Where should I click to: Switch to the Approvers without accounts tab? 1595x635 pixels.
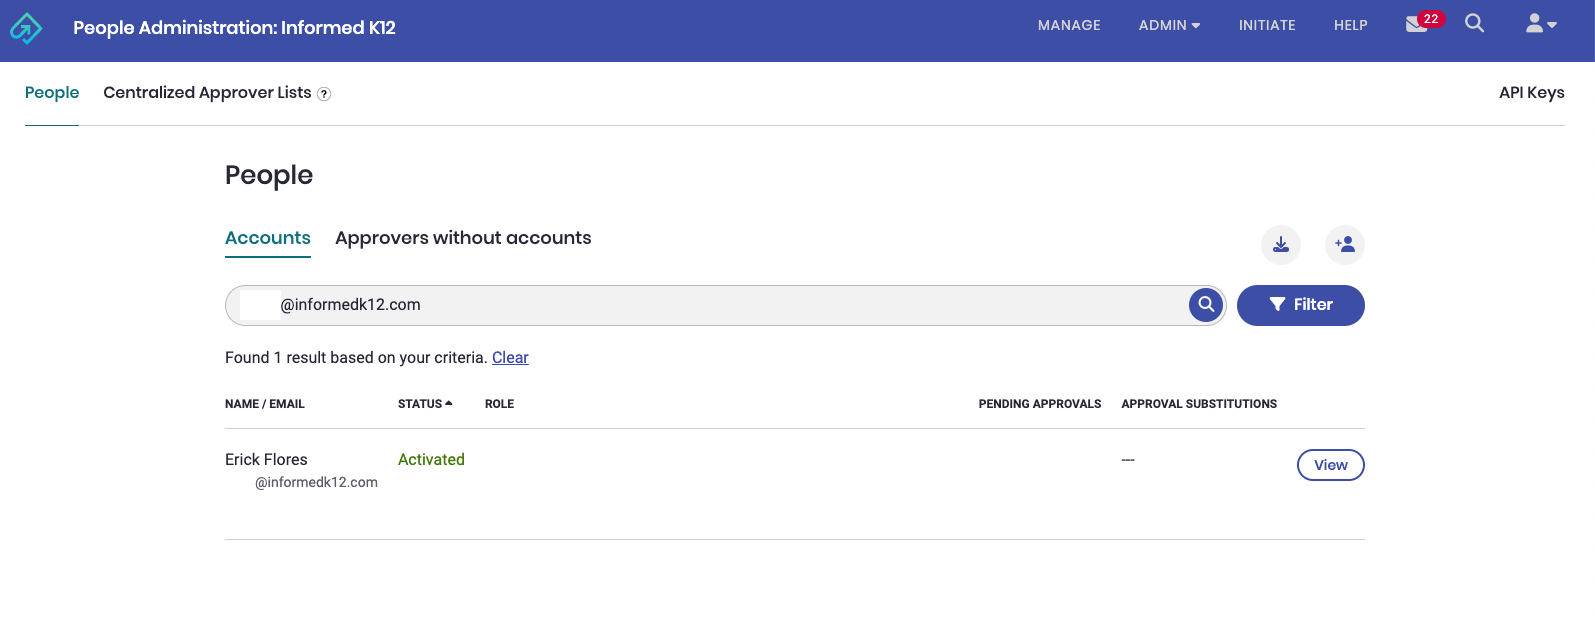(463, 238)
